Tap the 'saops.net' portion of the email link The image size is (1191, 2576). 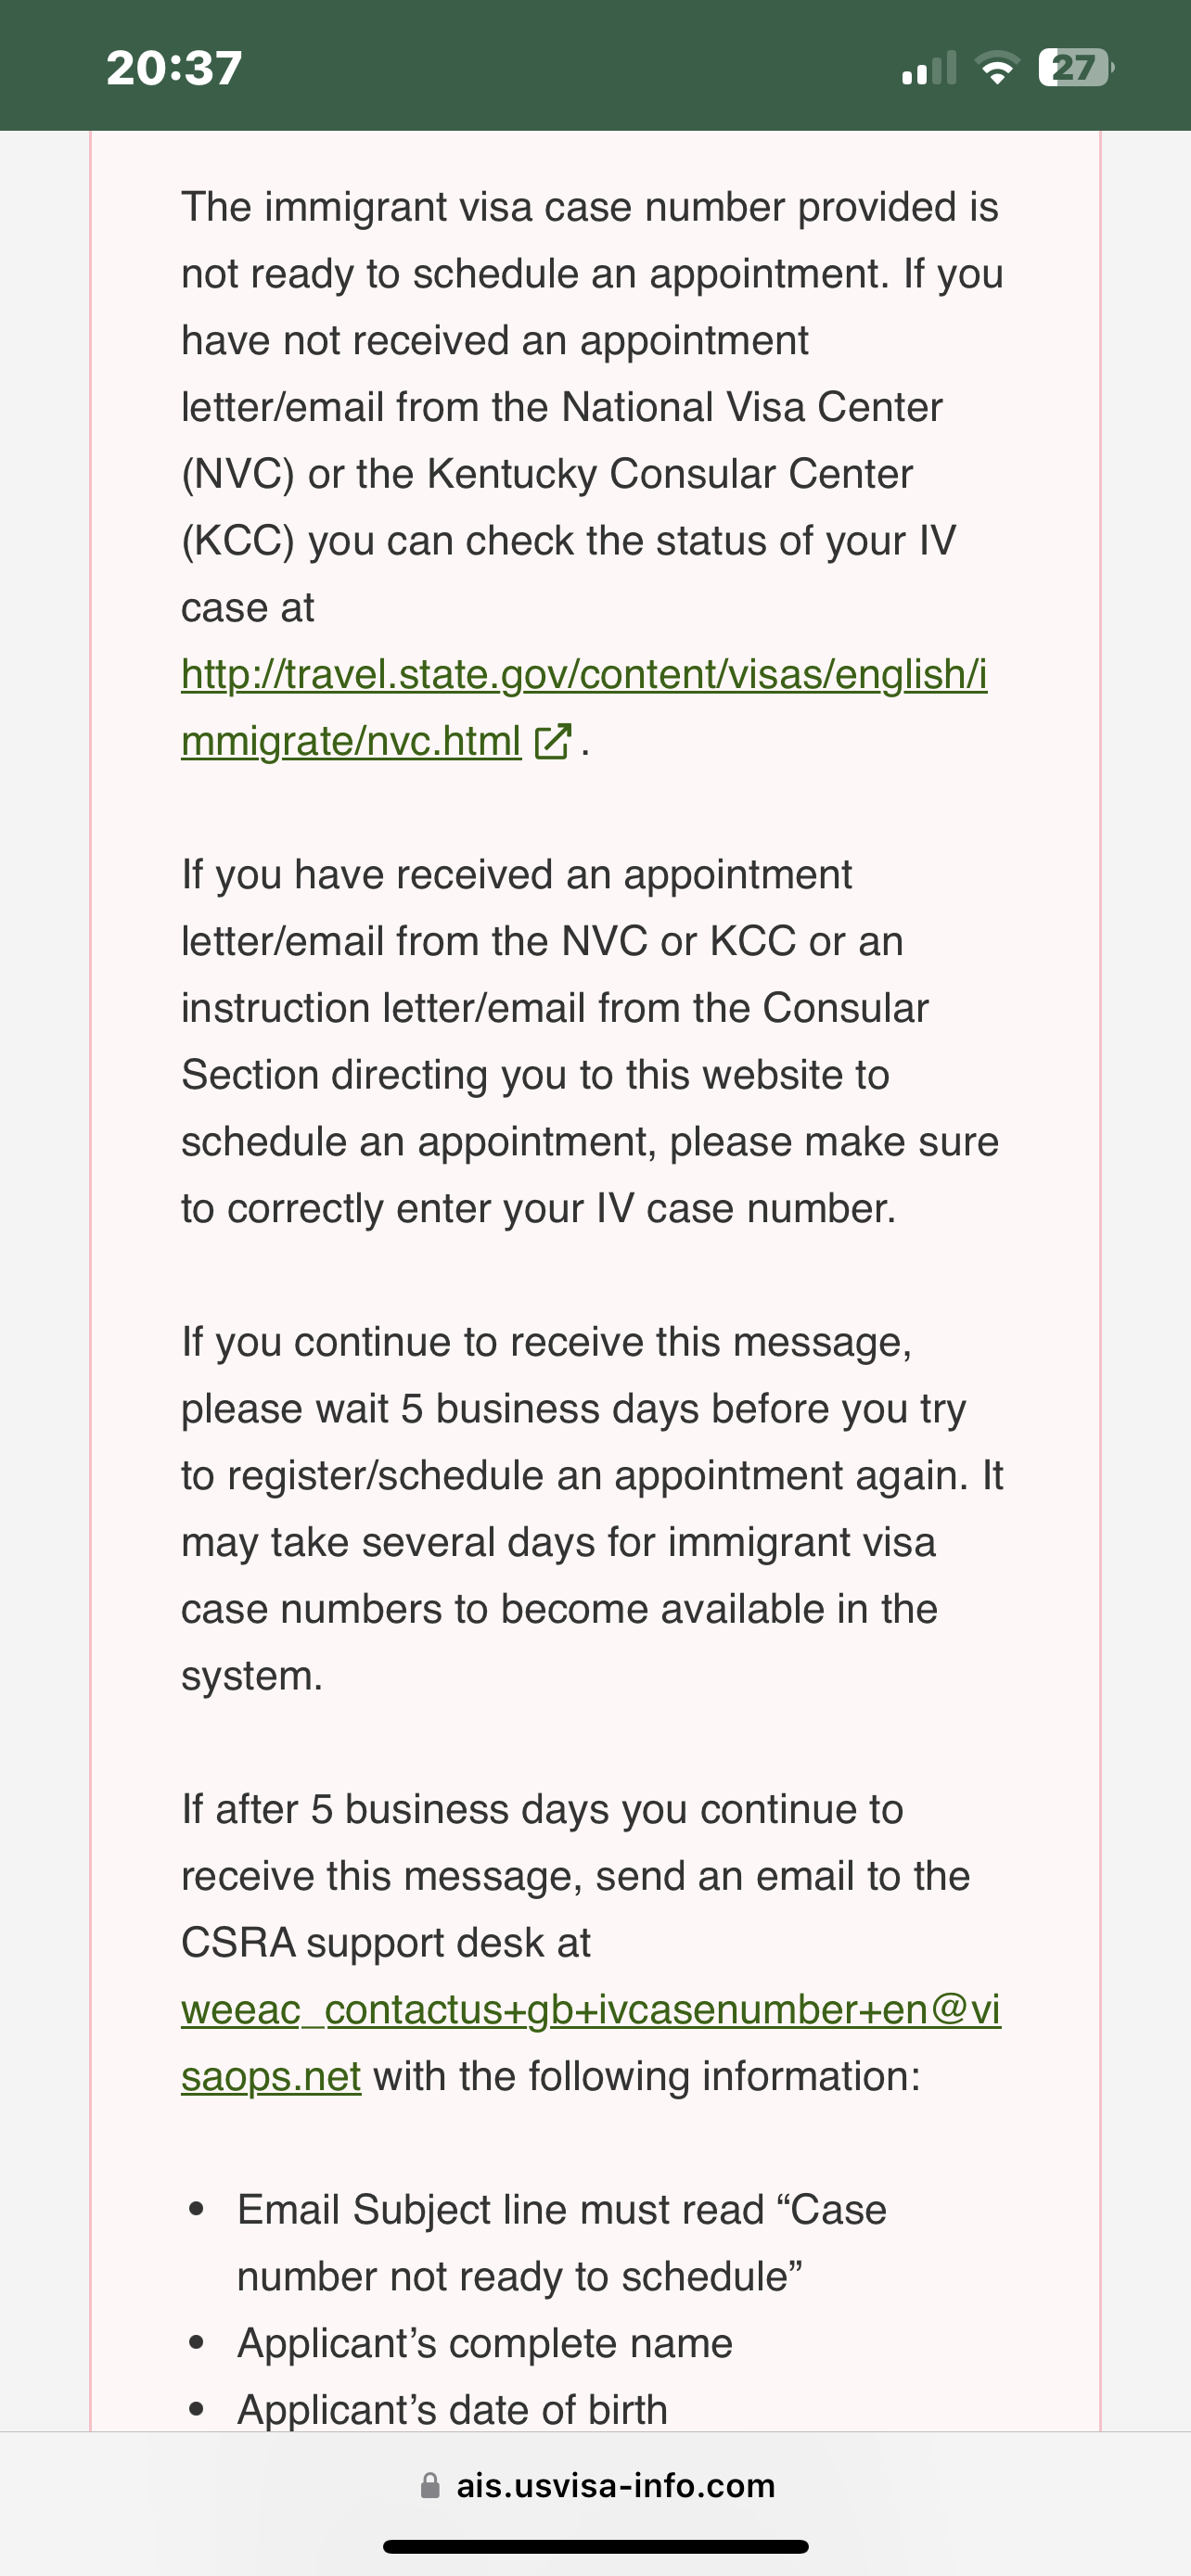[271, 2076]
